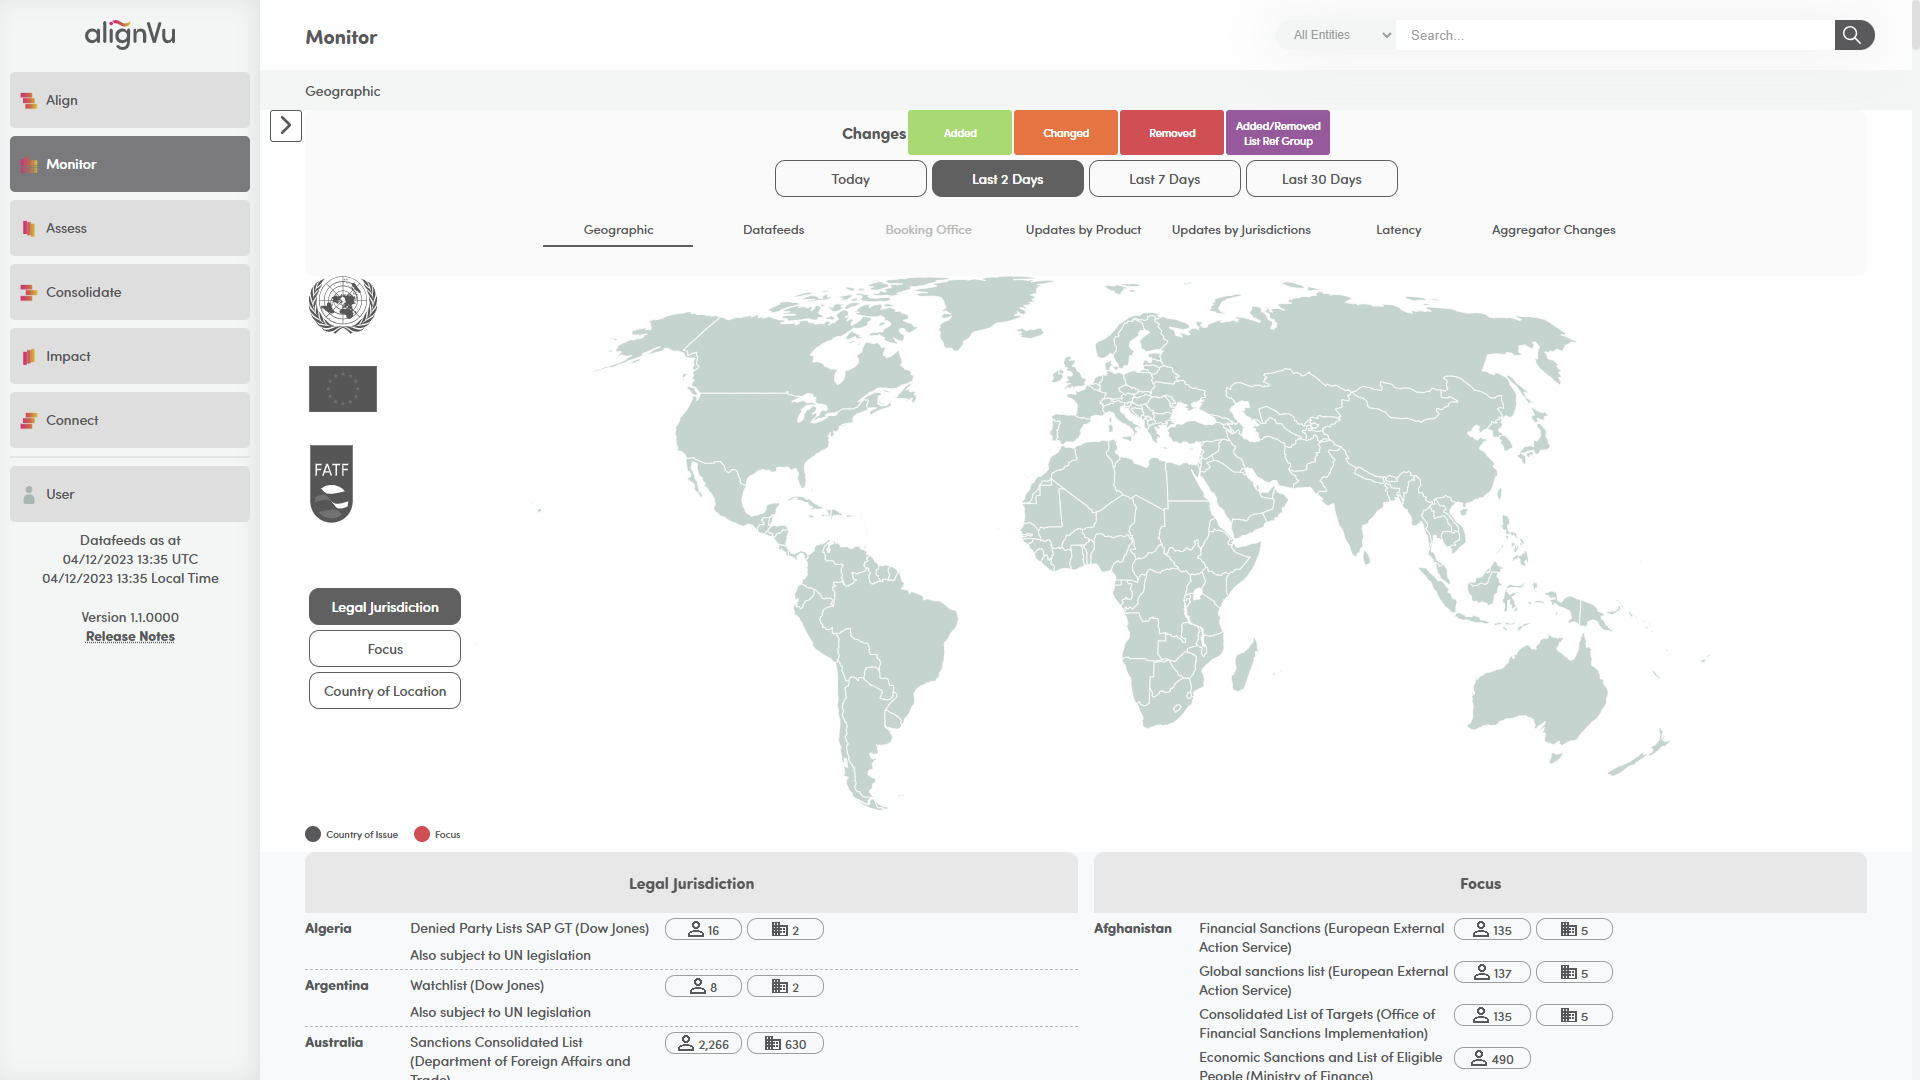
Task: Open Global sanctions list individuals count 137
Action: pos(1492,973)
